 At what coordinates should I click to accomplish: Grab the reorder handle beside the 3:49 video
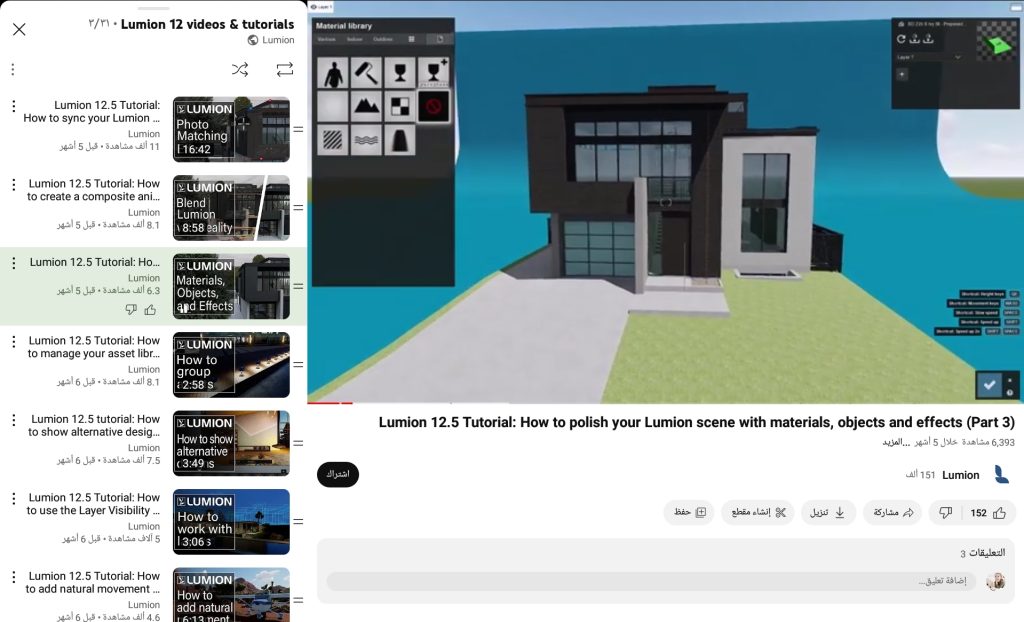298,443
